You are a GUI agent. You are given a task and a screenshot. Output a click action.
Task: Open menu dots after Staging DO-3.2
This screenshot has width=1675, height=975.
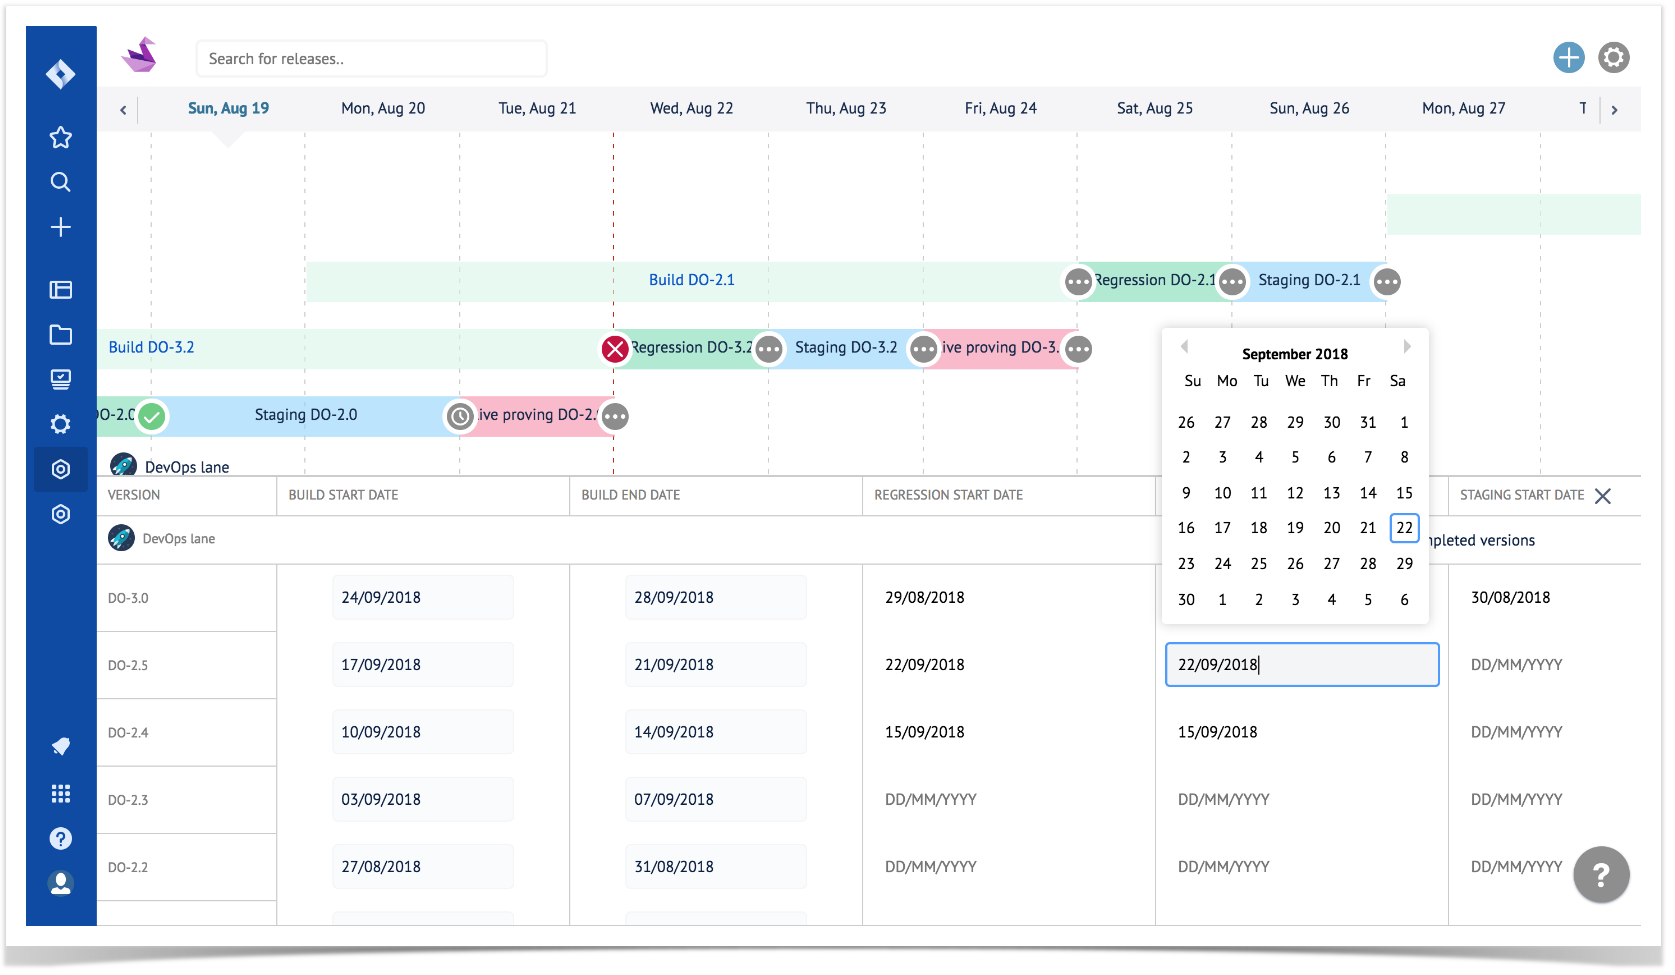pyautogui.click(x=924, y=349)
